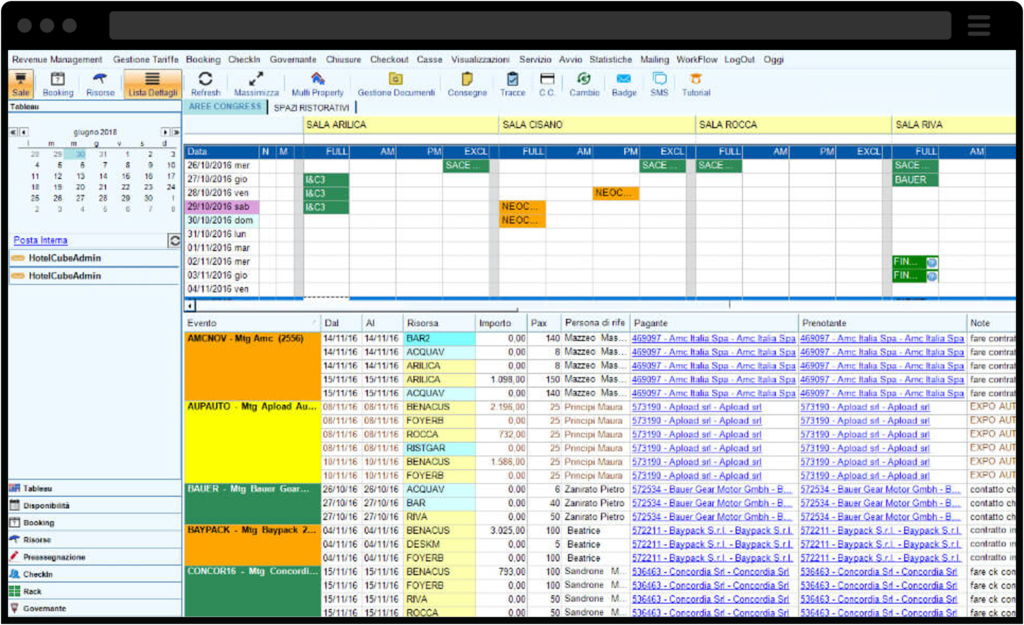Viewport: 1024px width, 625px height.
Task: Open the first HotelCubeAdmin message
Action: 95,258
